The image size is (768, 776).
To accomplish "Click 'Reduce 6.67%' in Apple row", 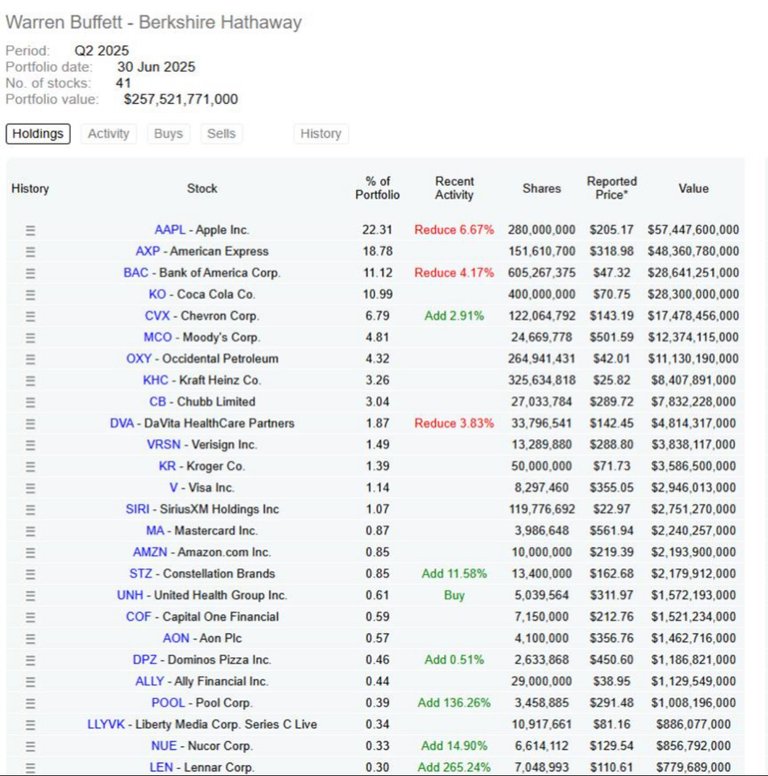I will 454,230.
